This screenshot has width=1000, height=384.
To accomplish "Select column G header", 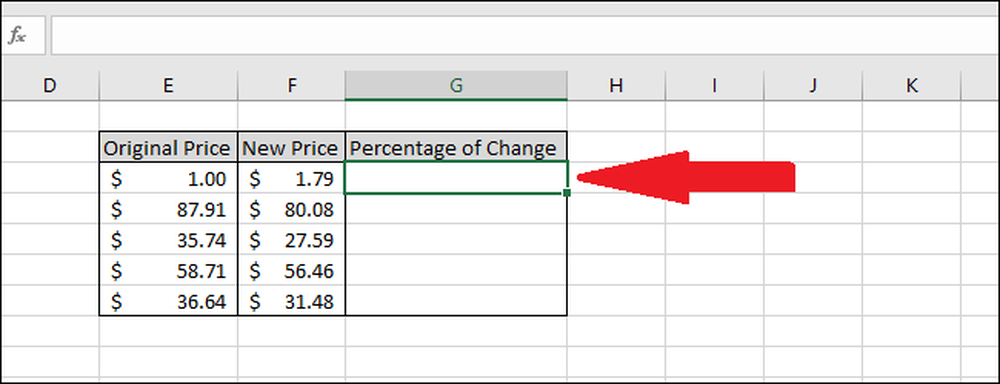I will (456, 85).
